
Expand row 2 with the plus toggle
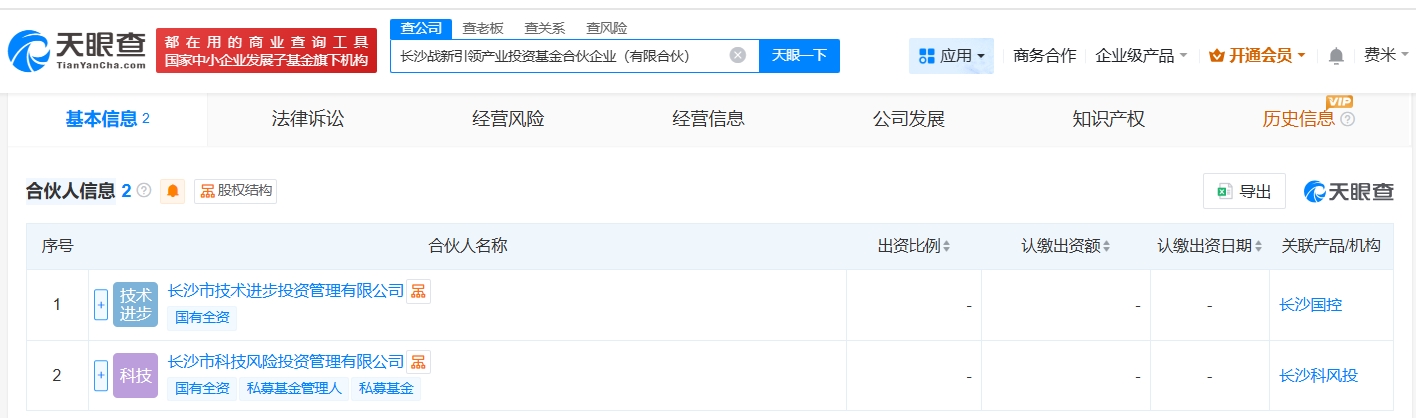tap(101, 375)
